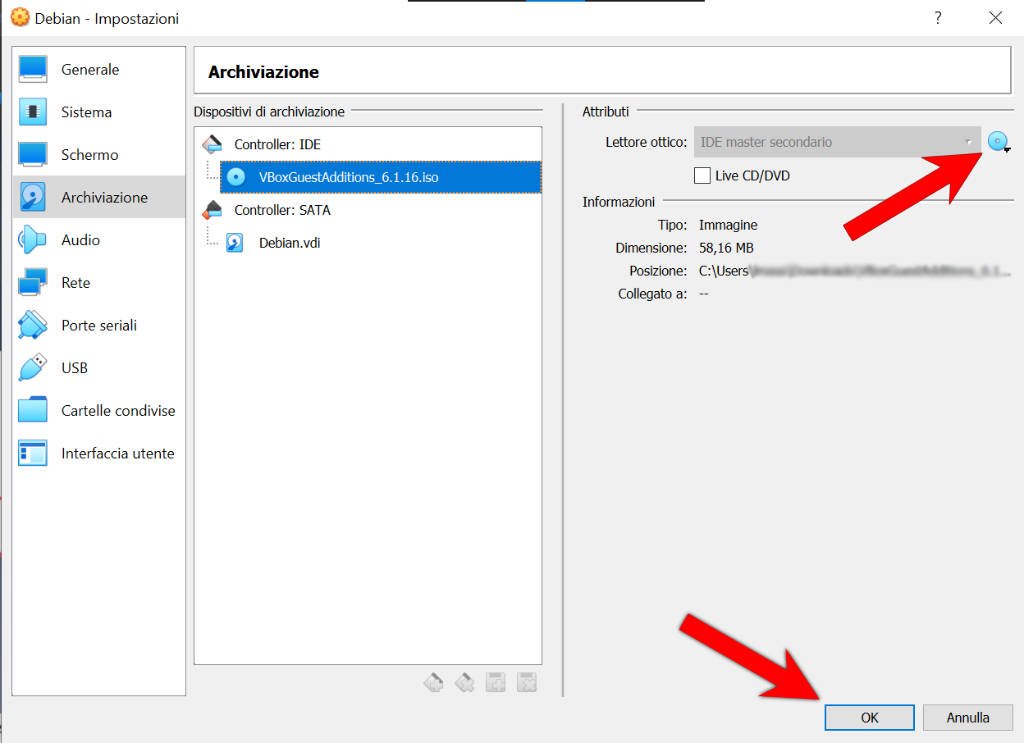Close the Debian - Impostazioni dialog
The width and height of the screenshot is (1024, 743).
point(995,18)
